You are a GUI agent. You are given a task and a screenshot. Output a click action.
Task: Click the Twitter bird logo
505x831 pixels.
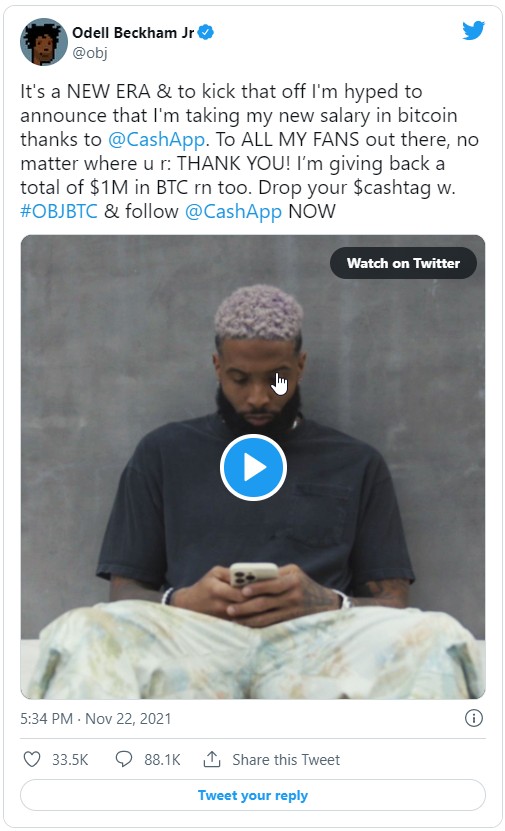(473, 31)
